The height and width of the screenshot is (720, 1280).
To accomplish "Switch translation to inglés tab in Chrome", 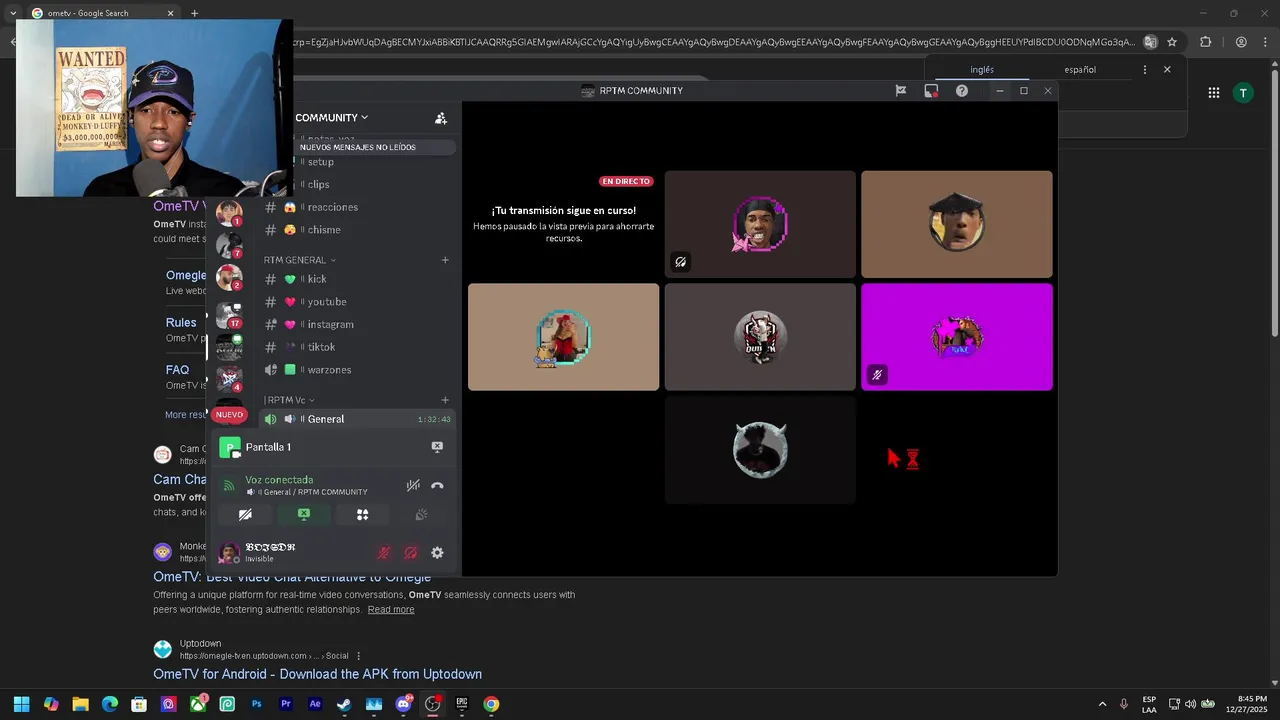I will pos(982,70).
